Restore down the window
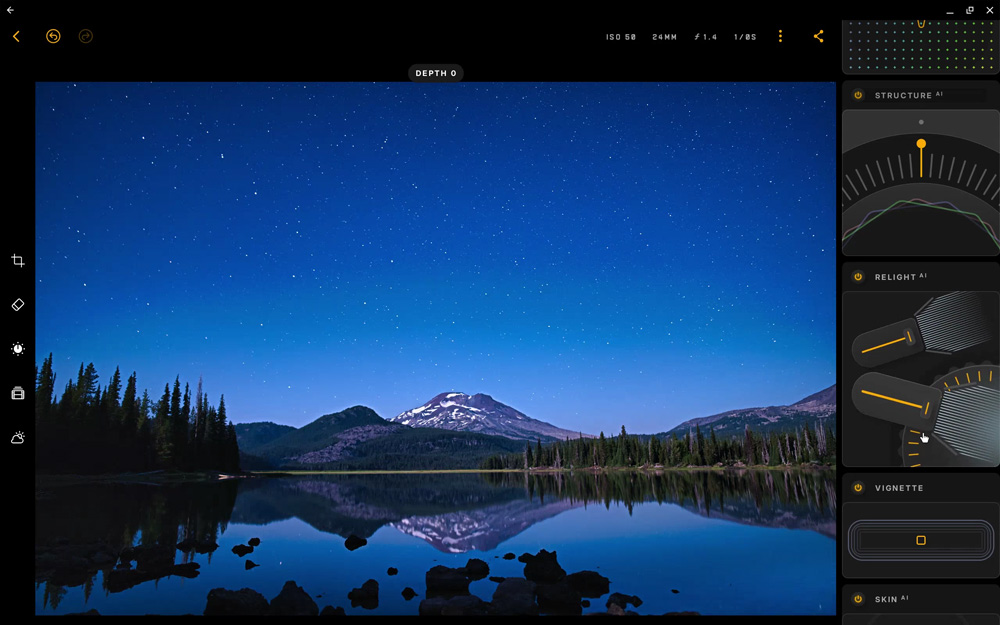This screenshot has height=625, width=1000. coord(969,10)
